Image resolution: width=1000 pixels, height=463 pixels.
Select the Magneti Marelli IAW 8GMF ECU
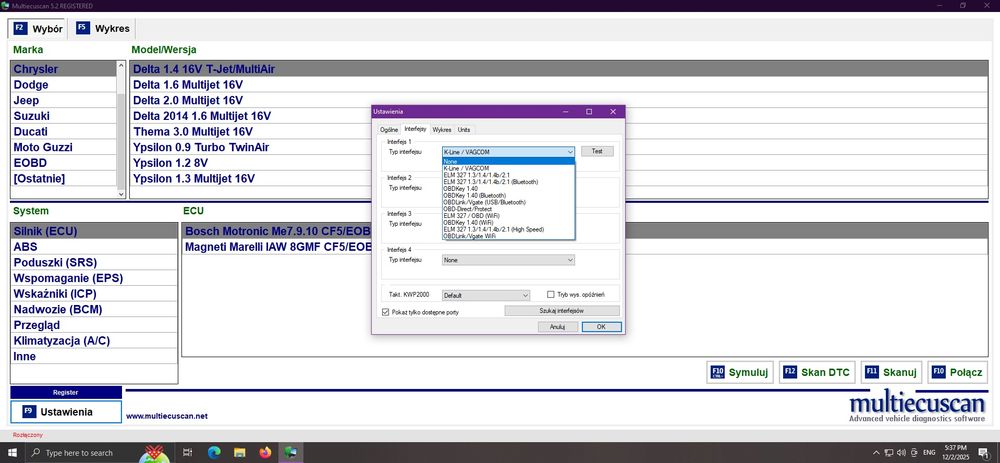585,247
